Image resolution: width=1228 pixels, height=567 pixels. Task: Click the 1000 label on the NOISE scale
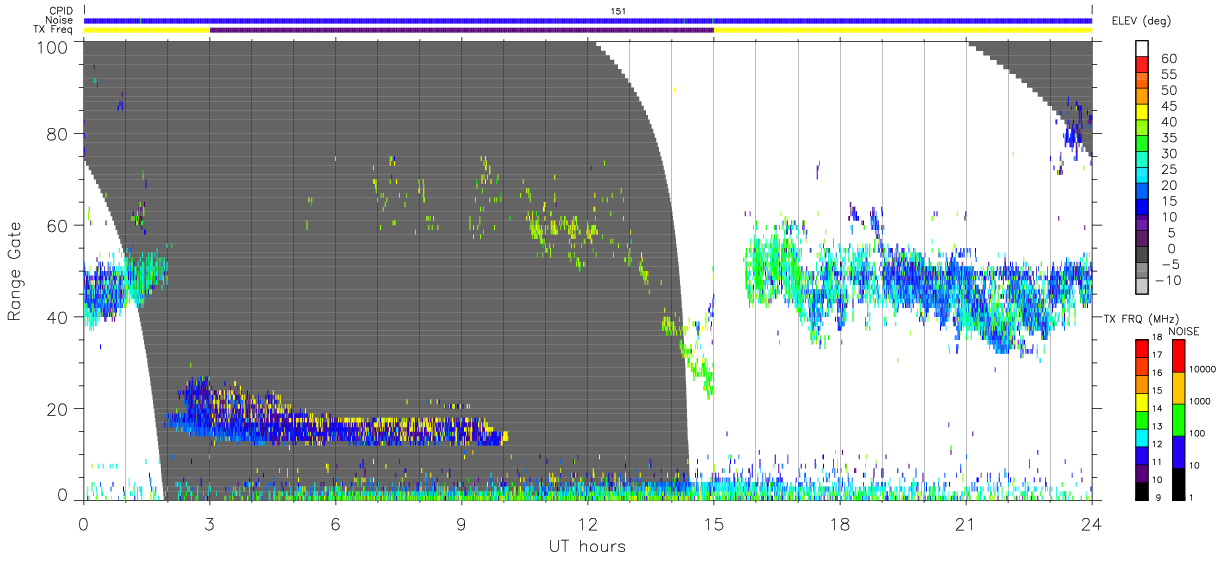pyautogui.click(x=1200, y=401)
